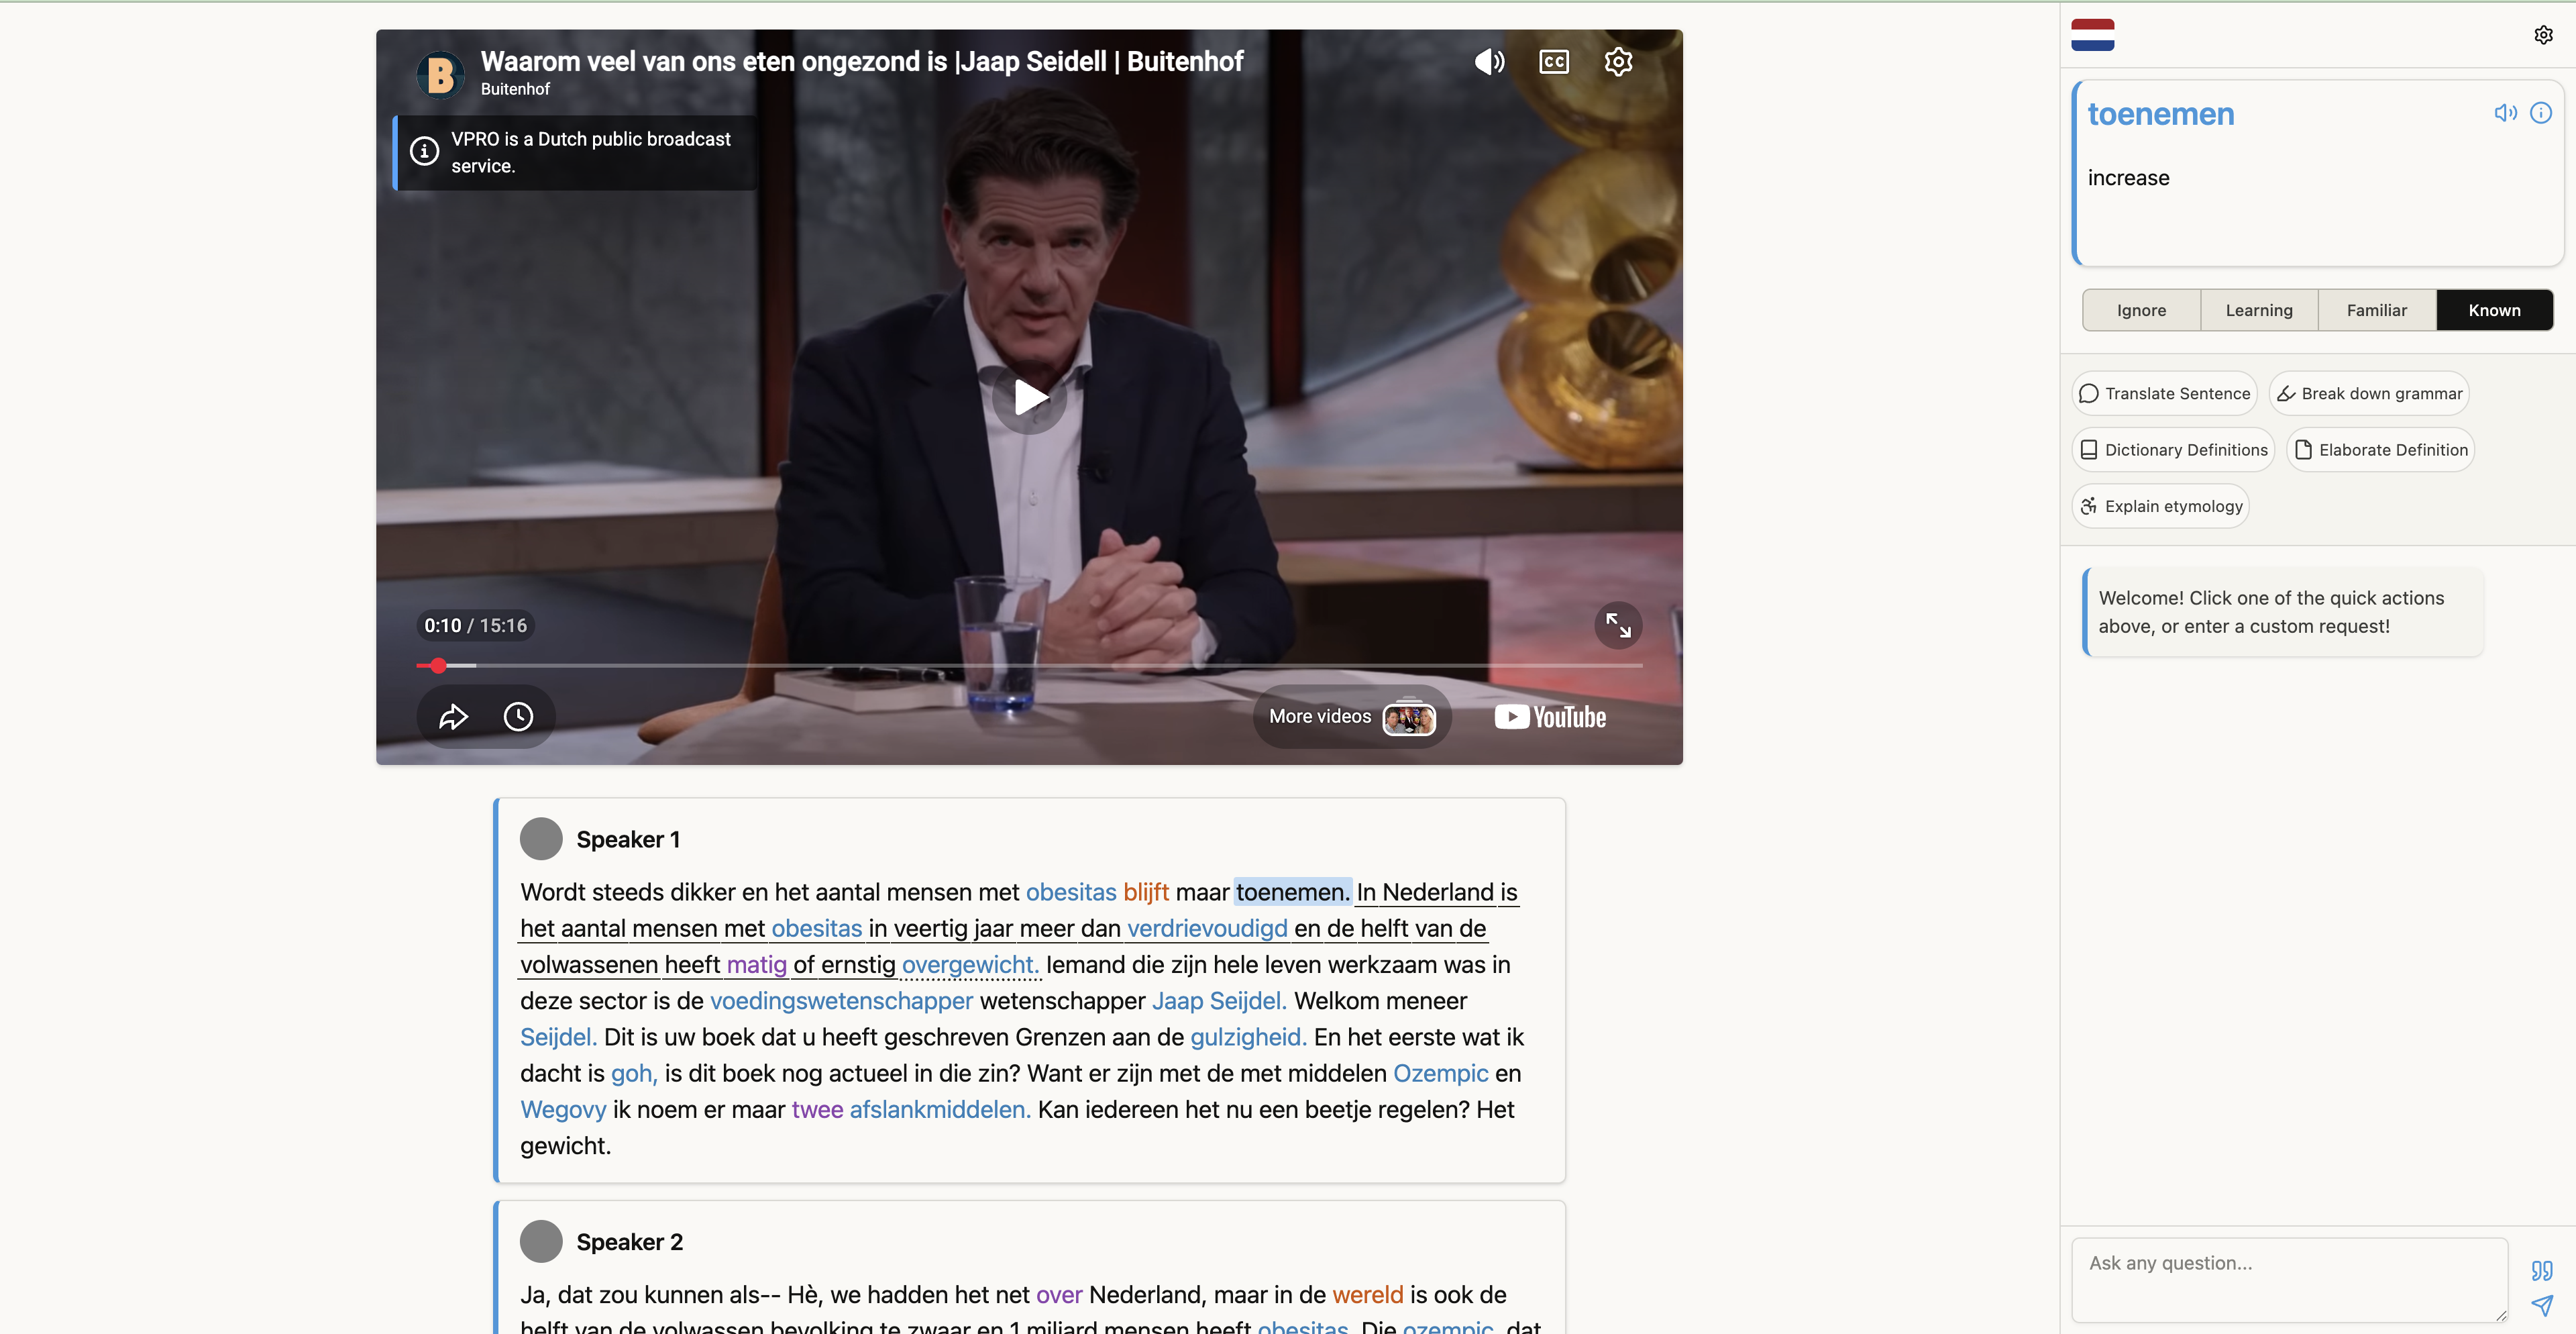Click Explain etymology button
The width and height of the screenshot is (2576, 1334).
coord(2161,506)
